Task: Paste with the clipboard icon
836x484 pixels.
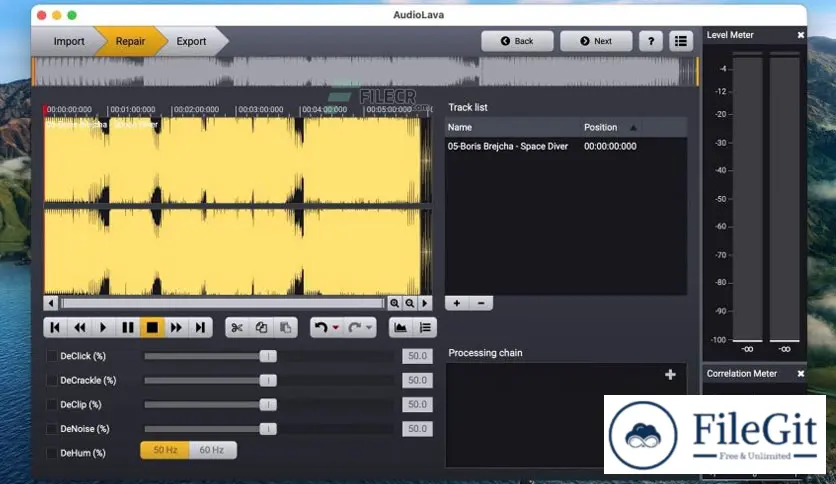Action: [x=285, y=327]
